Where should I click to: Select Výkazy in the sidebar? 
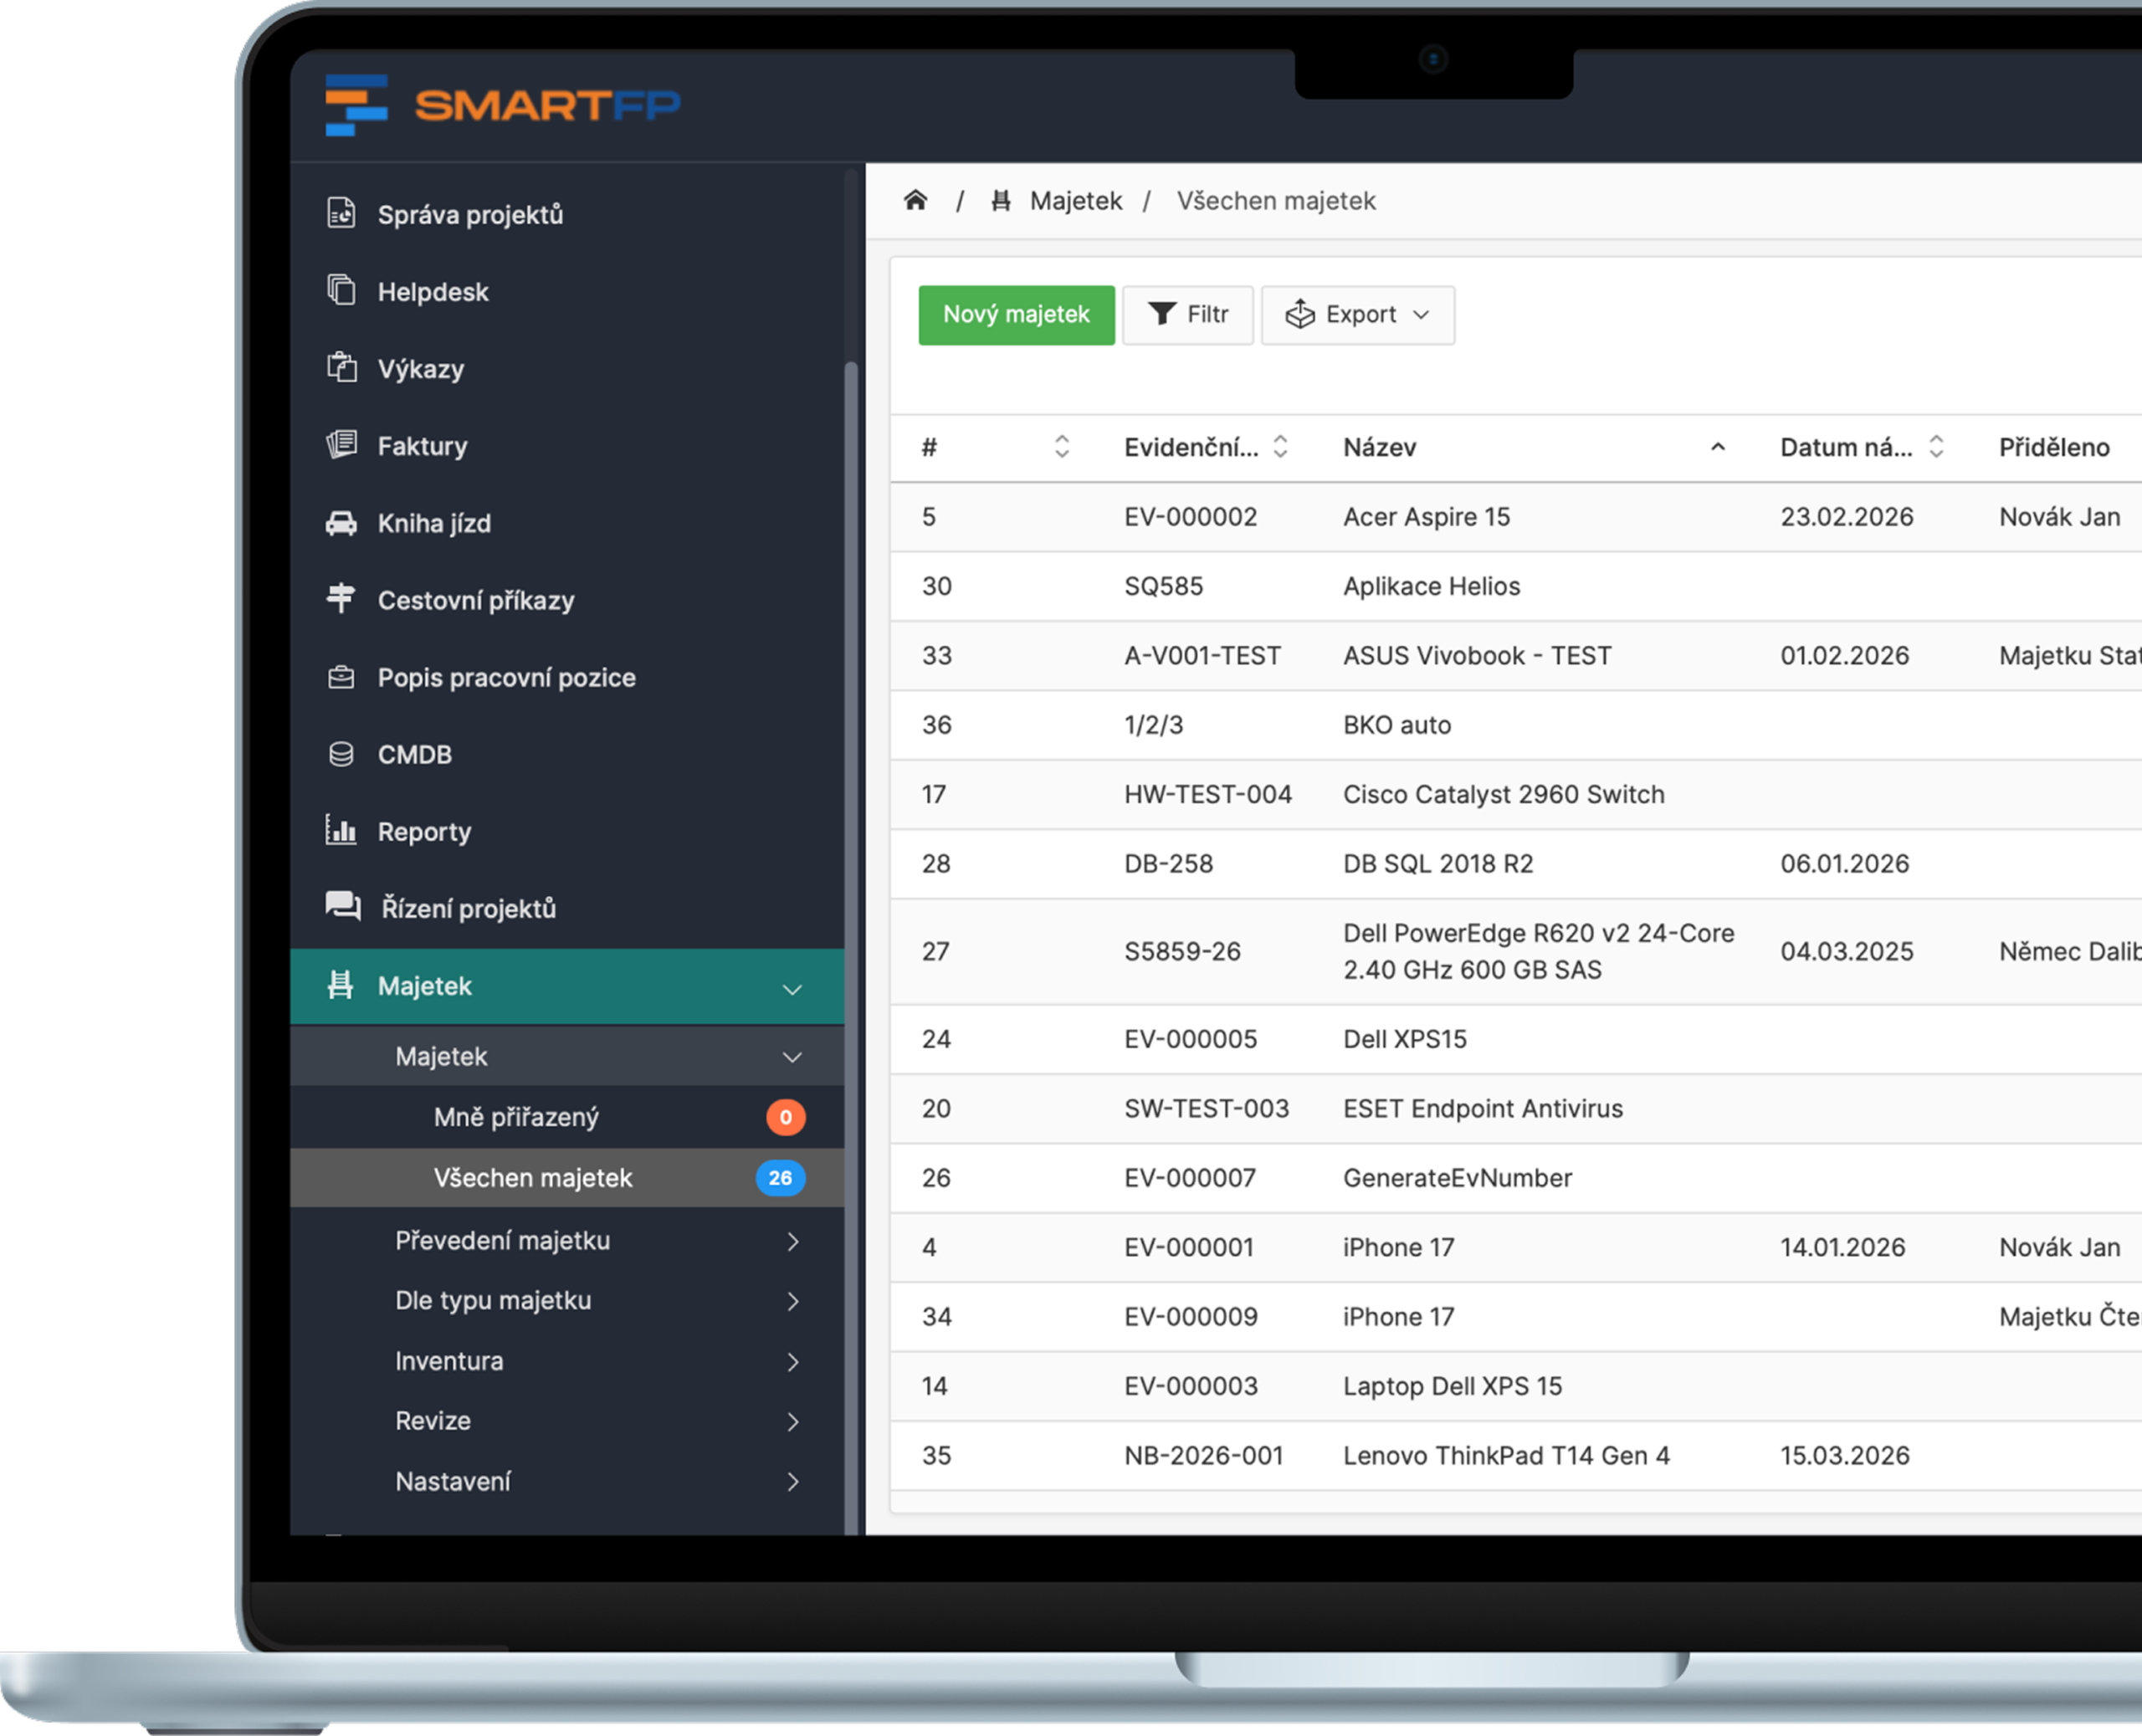click(x=420, y=369)
